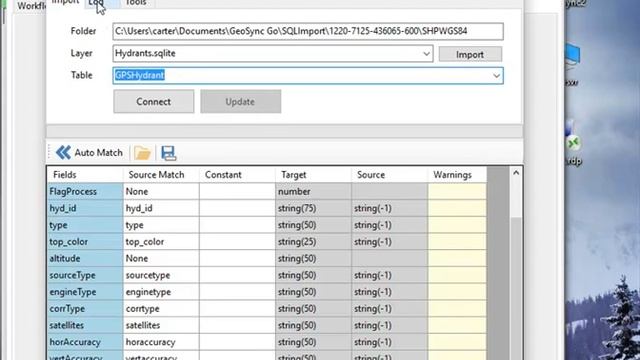Click the Folder path input field
This screenshot has height=360, width=640.
coord(308,31)
